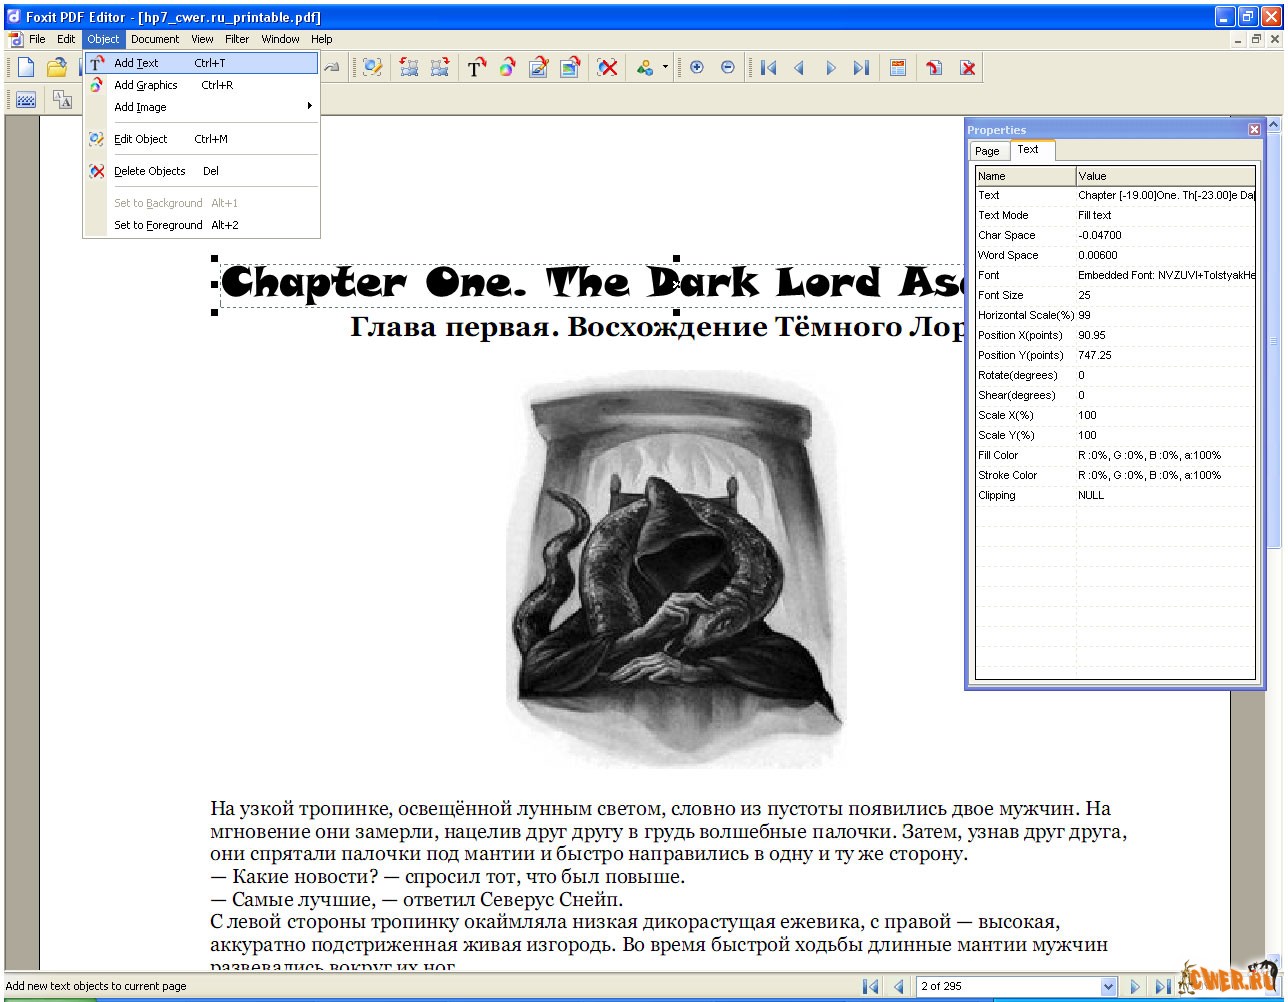Click the Zoom In plus icon
Viewport: 1288px width, 1002px height.
697,67
